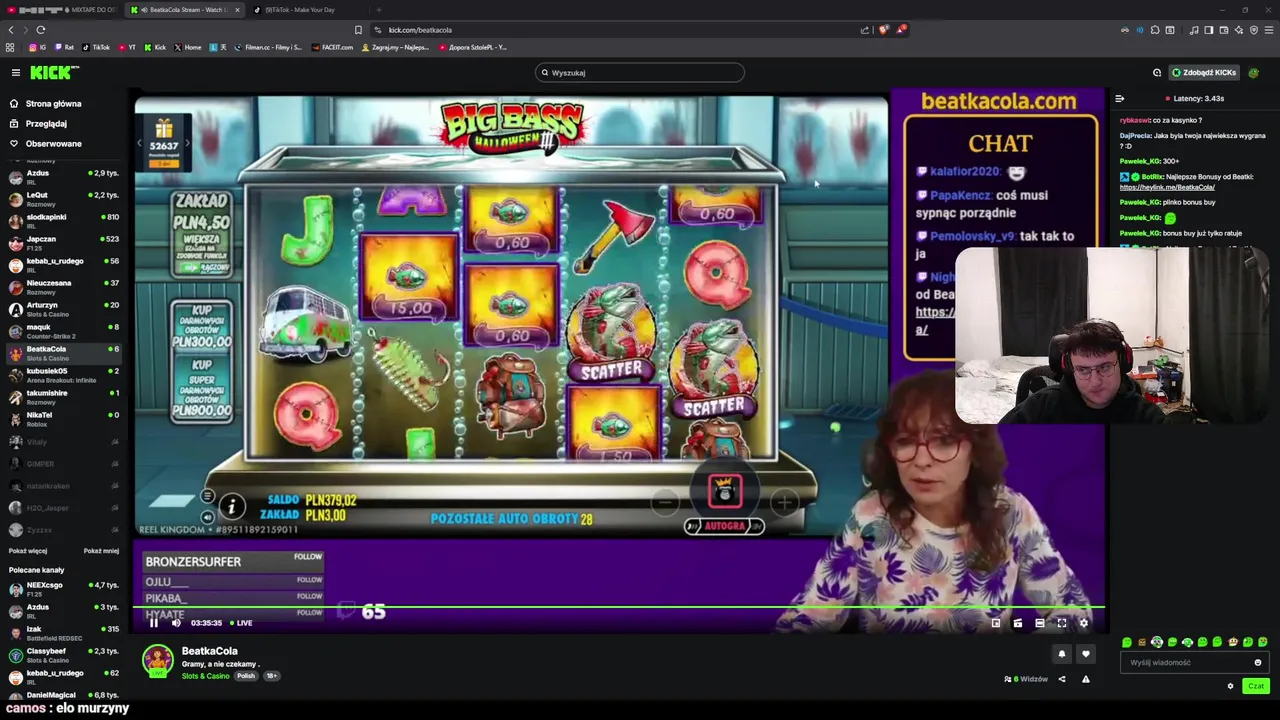The image size is (1280, 720).
Task: Open Azdus channel in followed list
Action: pyautogui.click(x=62, y=177)
